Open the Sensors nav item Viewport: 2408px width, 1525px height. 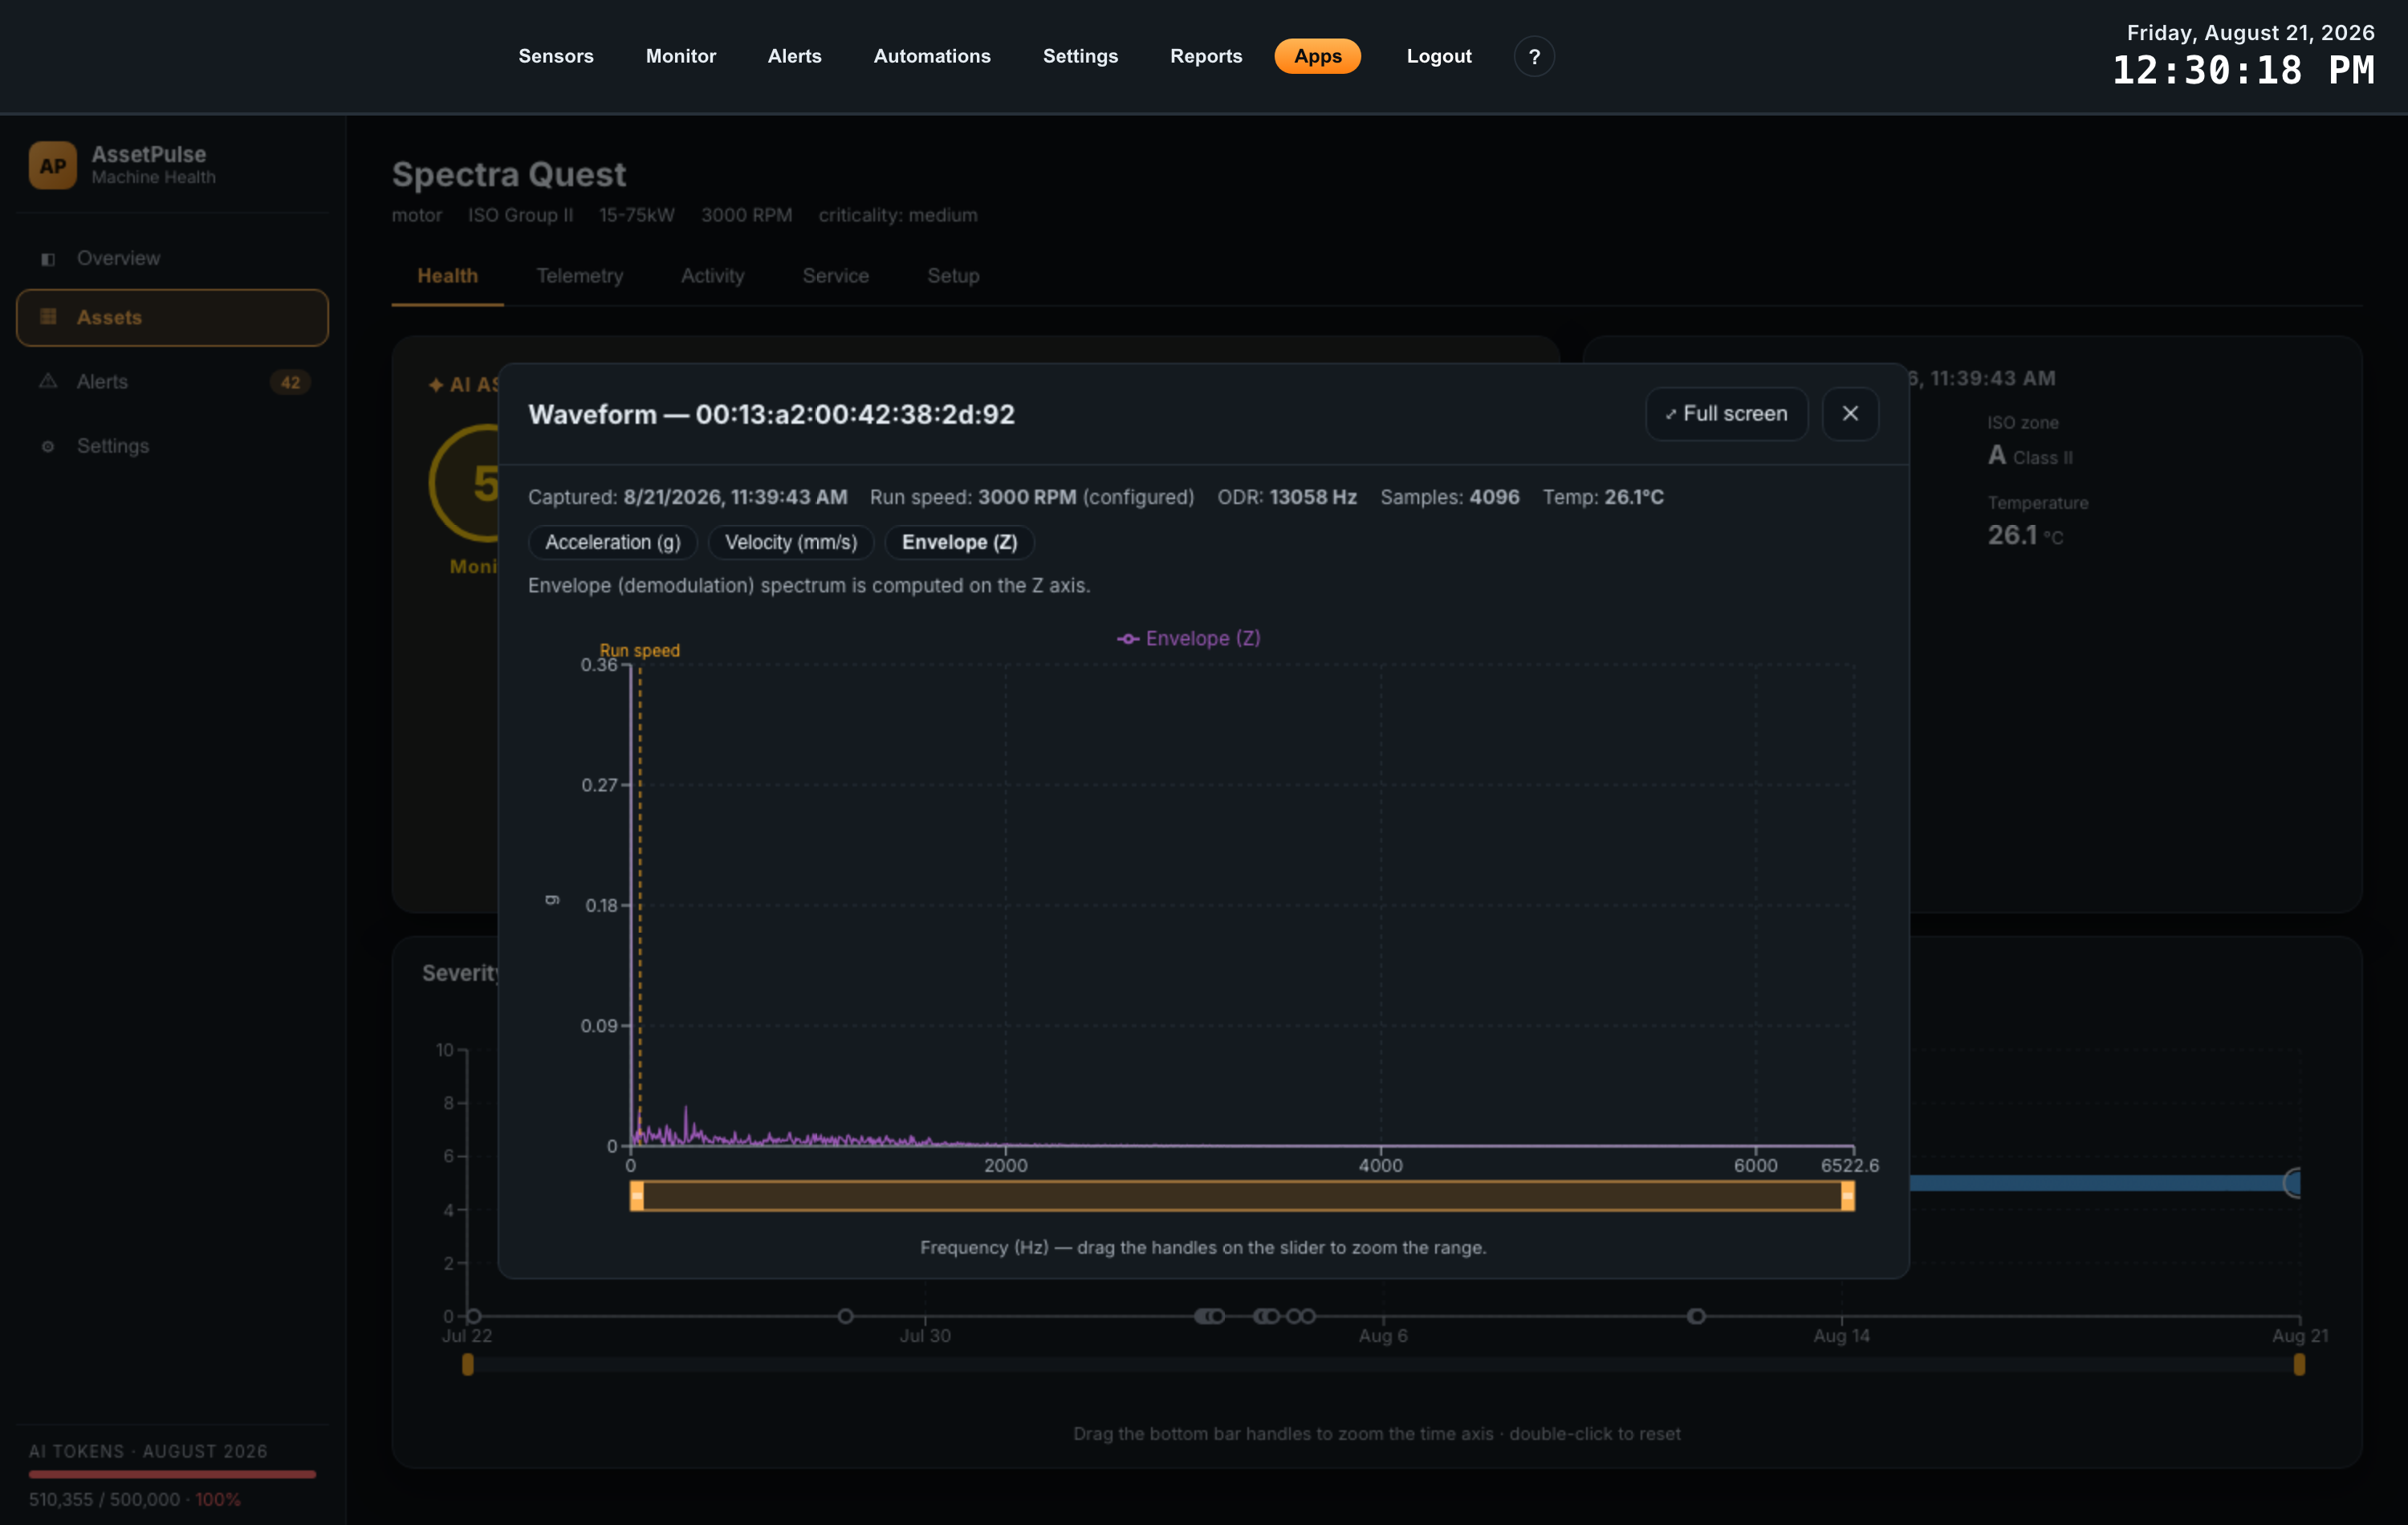point(555,56)
